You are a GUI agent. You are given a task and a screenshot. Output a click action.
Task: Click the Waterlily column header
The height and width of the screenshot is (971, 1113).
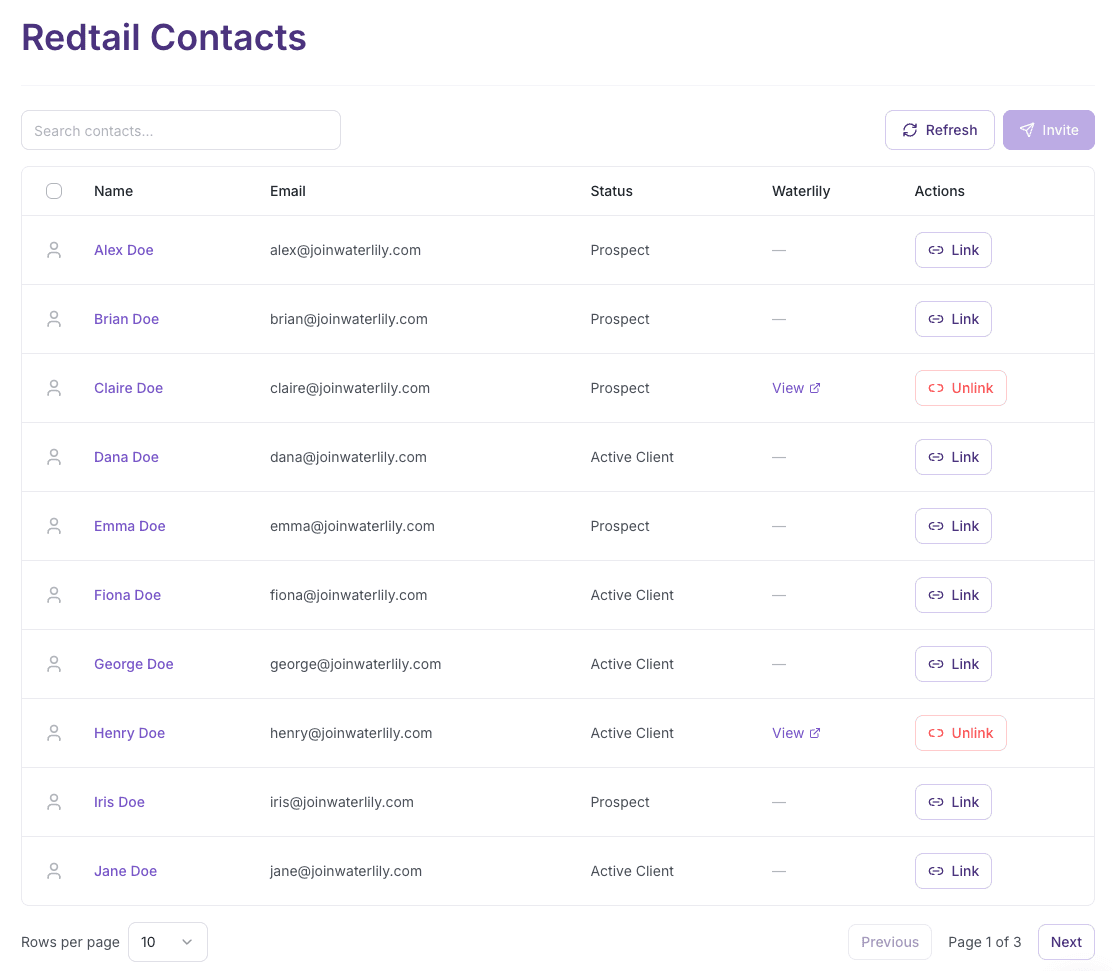tap(801, 191)
